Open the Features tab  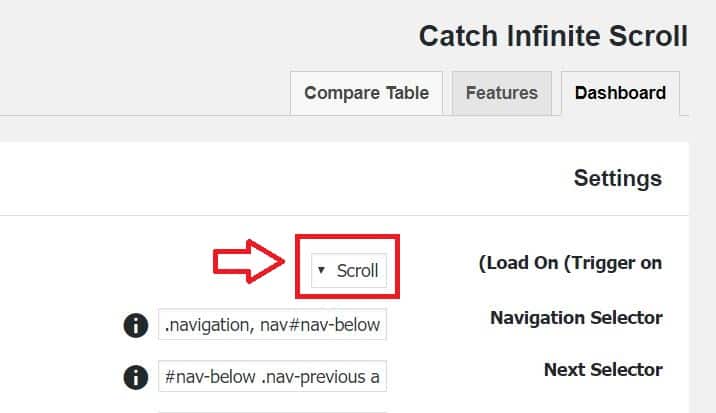(x=502, y=93)
